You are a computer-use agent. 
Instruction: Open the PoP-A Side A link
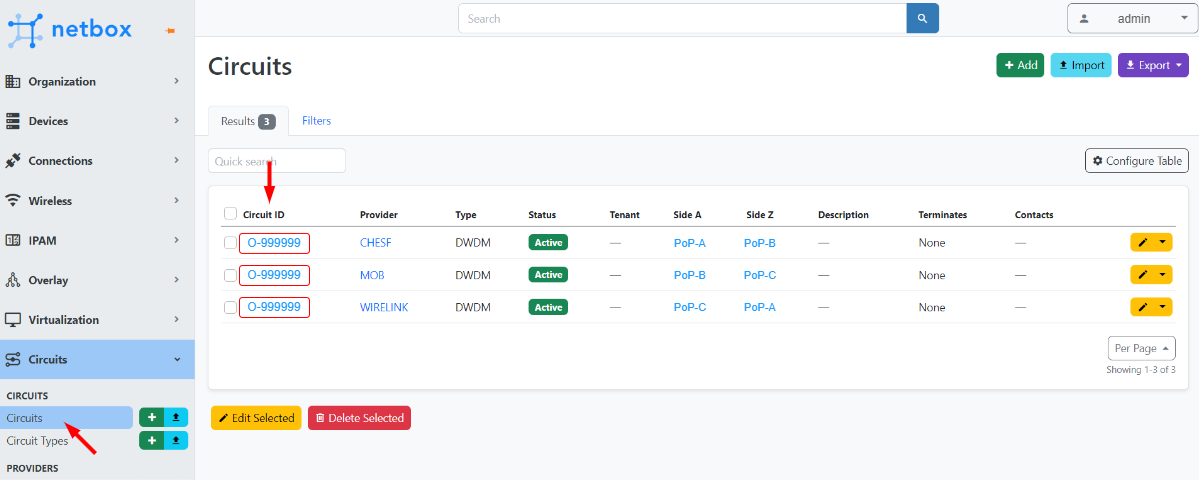[x=690, y=243]
